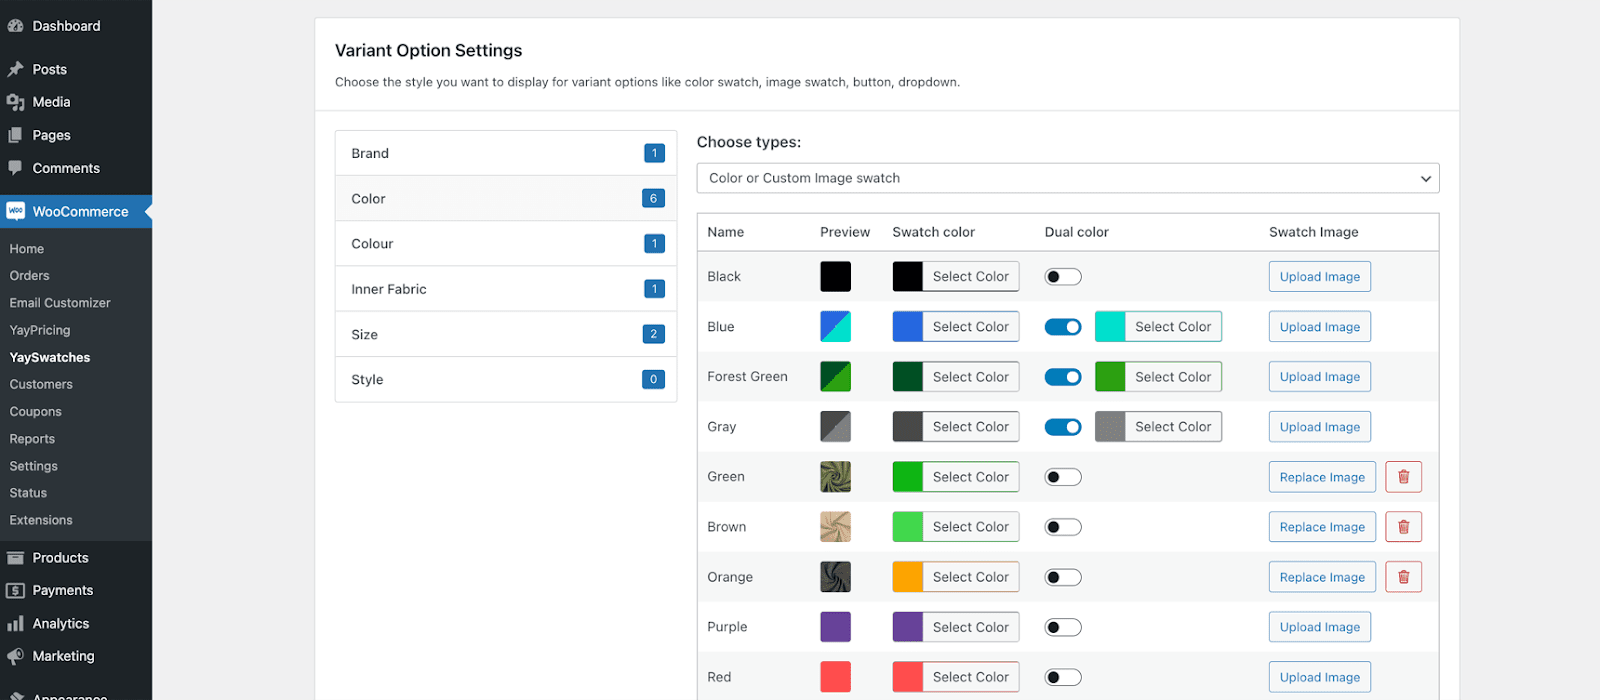Disable dual color toggle for Blue
Viewport: 1600px width, 700px height.
1063,327
